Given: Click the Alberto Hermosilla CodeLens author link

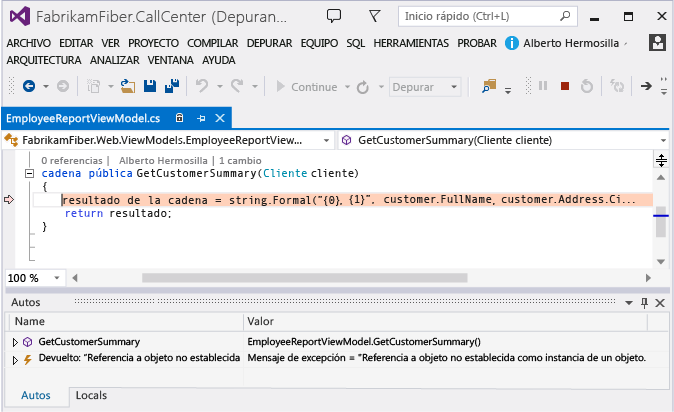Looking at the screenshot, I should click(163, 160).
